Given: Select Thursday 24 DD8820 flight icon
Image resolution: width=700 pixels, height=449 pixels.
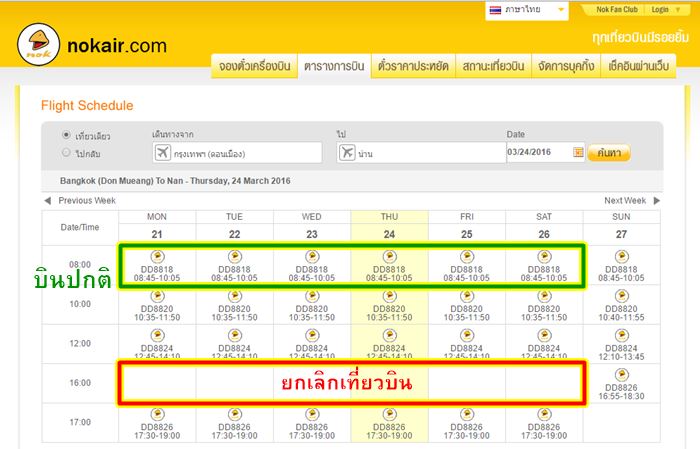Looking at the screenshot, I should click(x=389, y=296).
